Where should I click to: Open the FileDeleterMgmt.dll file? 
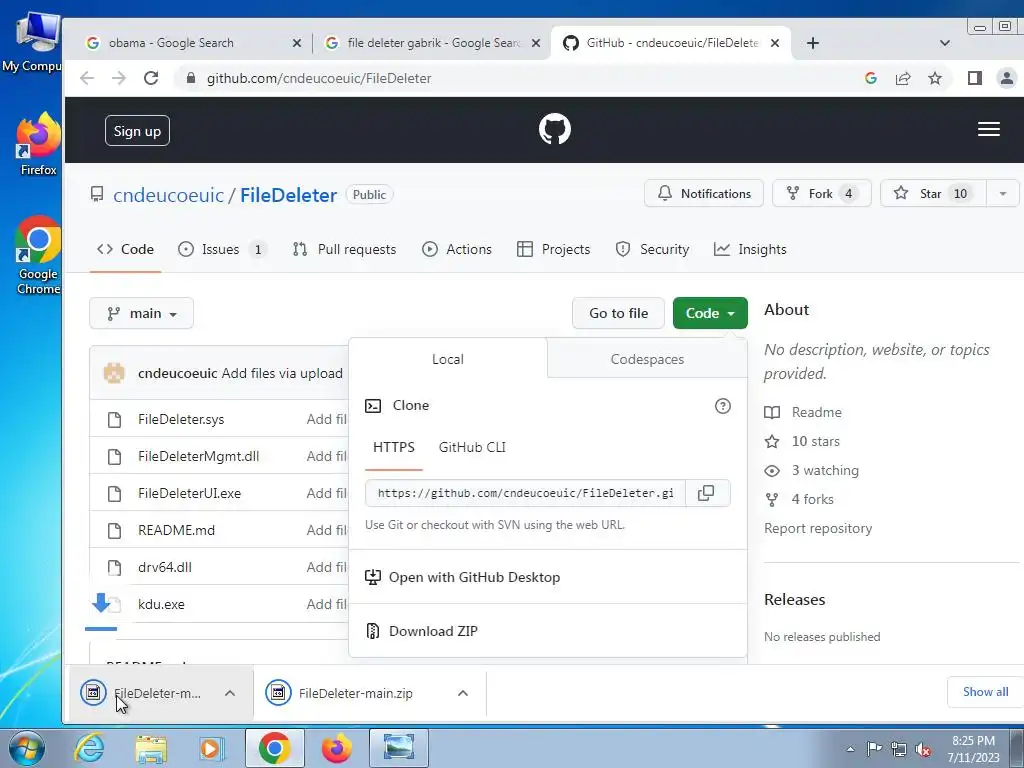tap(199, 456)
